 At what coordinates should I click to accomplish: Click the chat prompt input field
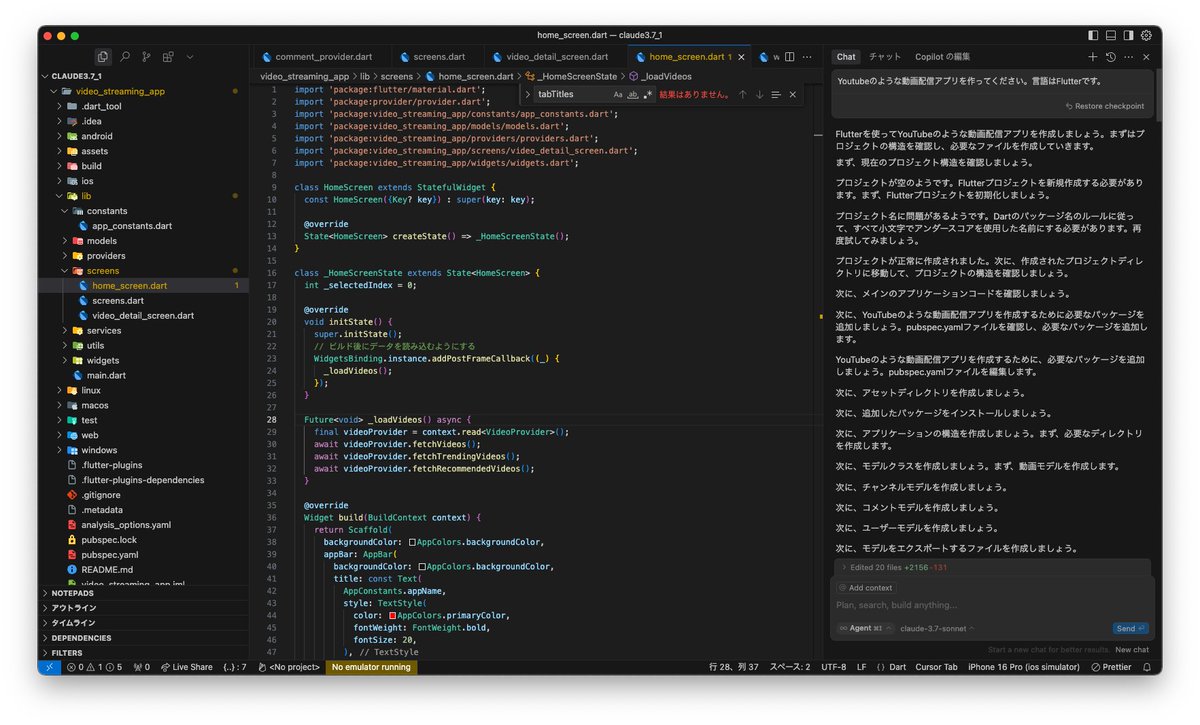[993, 605]
